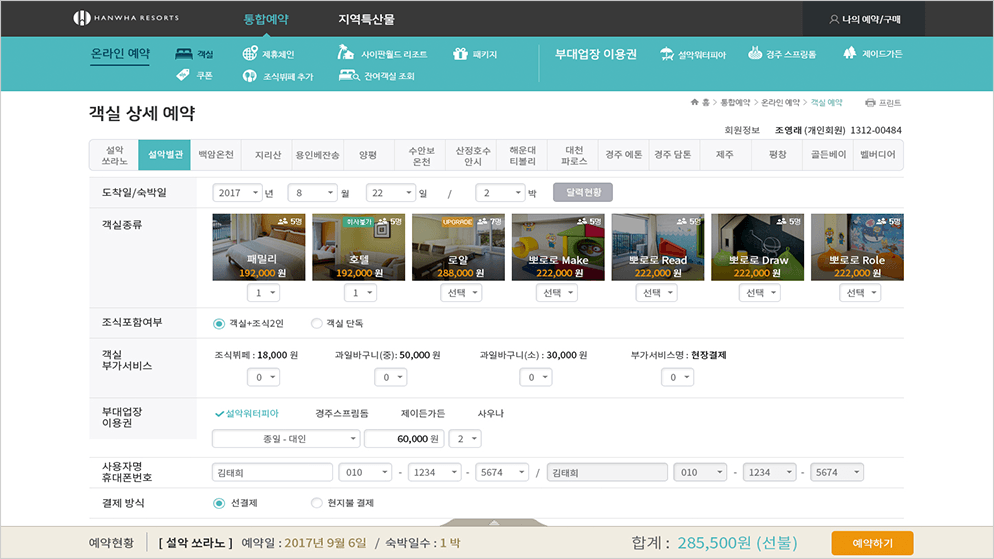Open the year 2017 dropdown

tap(237, 193)
